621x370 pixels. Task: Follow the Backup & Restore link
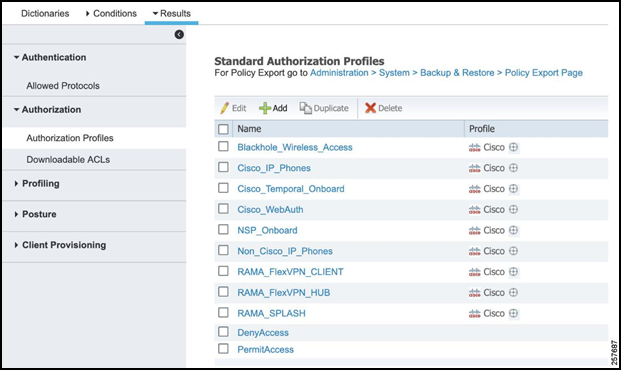tap(457, 73)
